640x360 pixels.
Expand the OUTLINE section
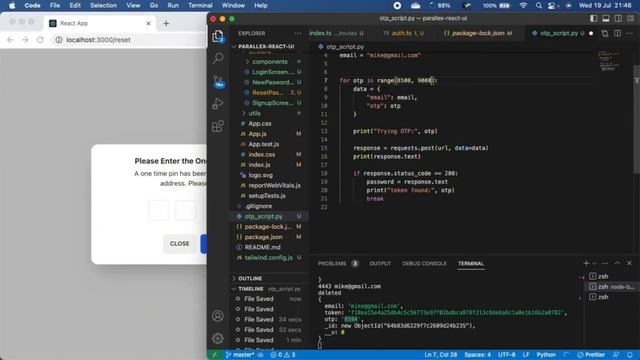[249, 278]
